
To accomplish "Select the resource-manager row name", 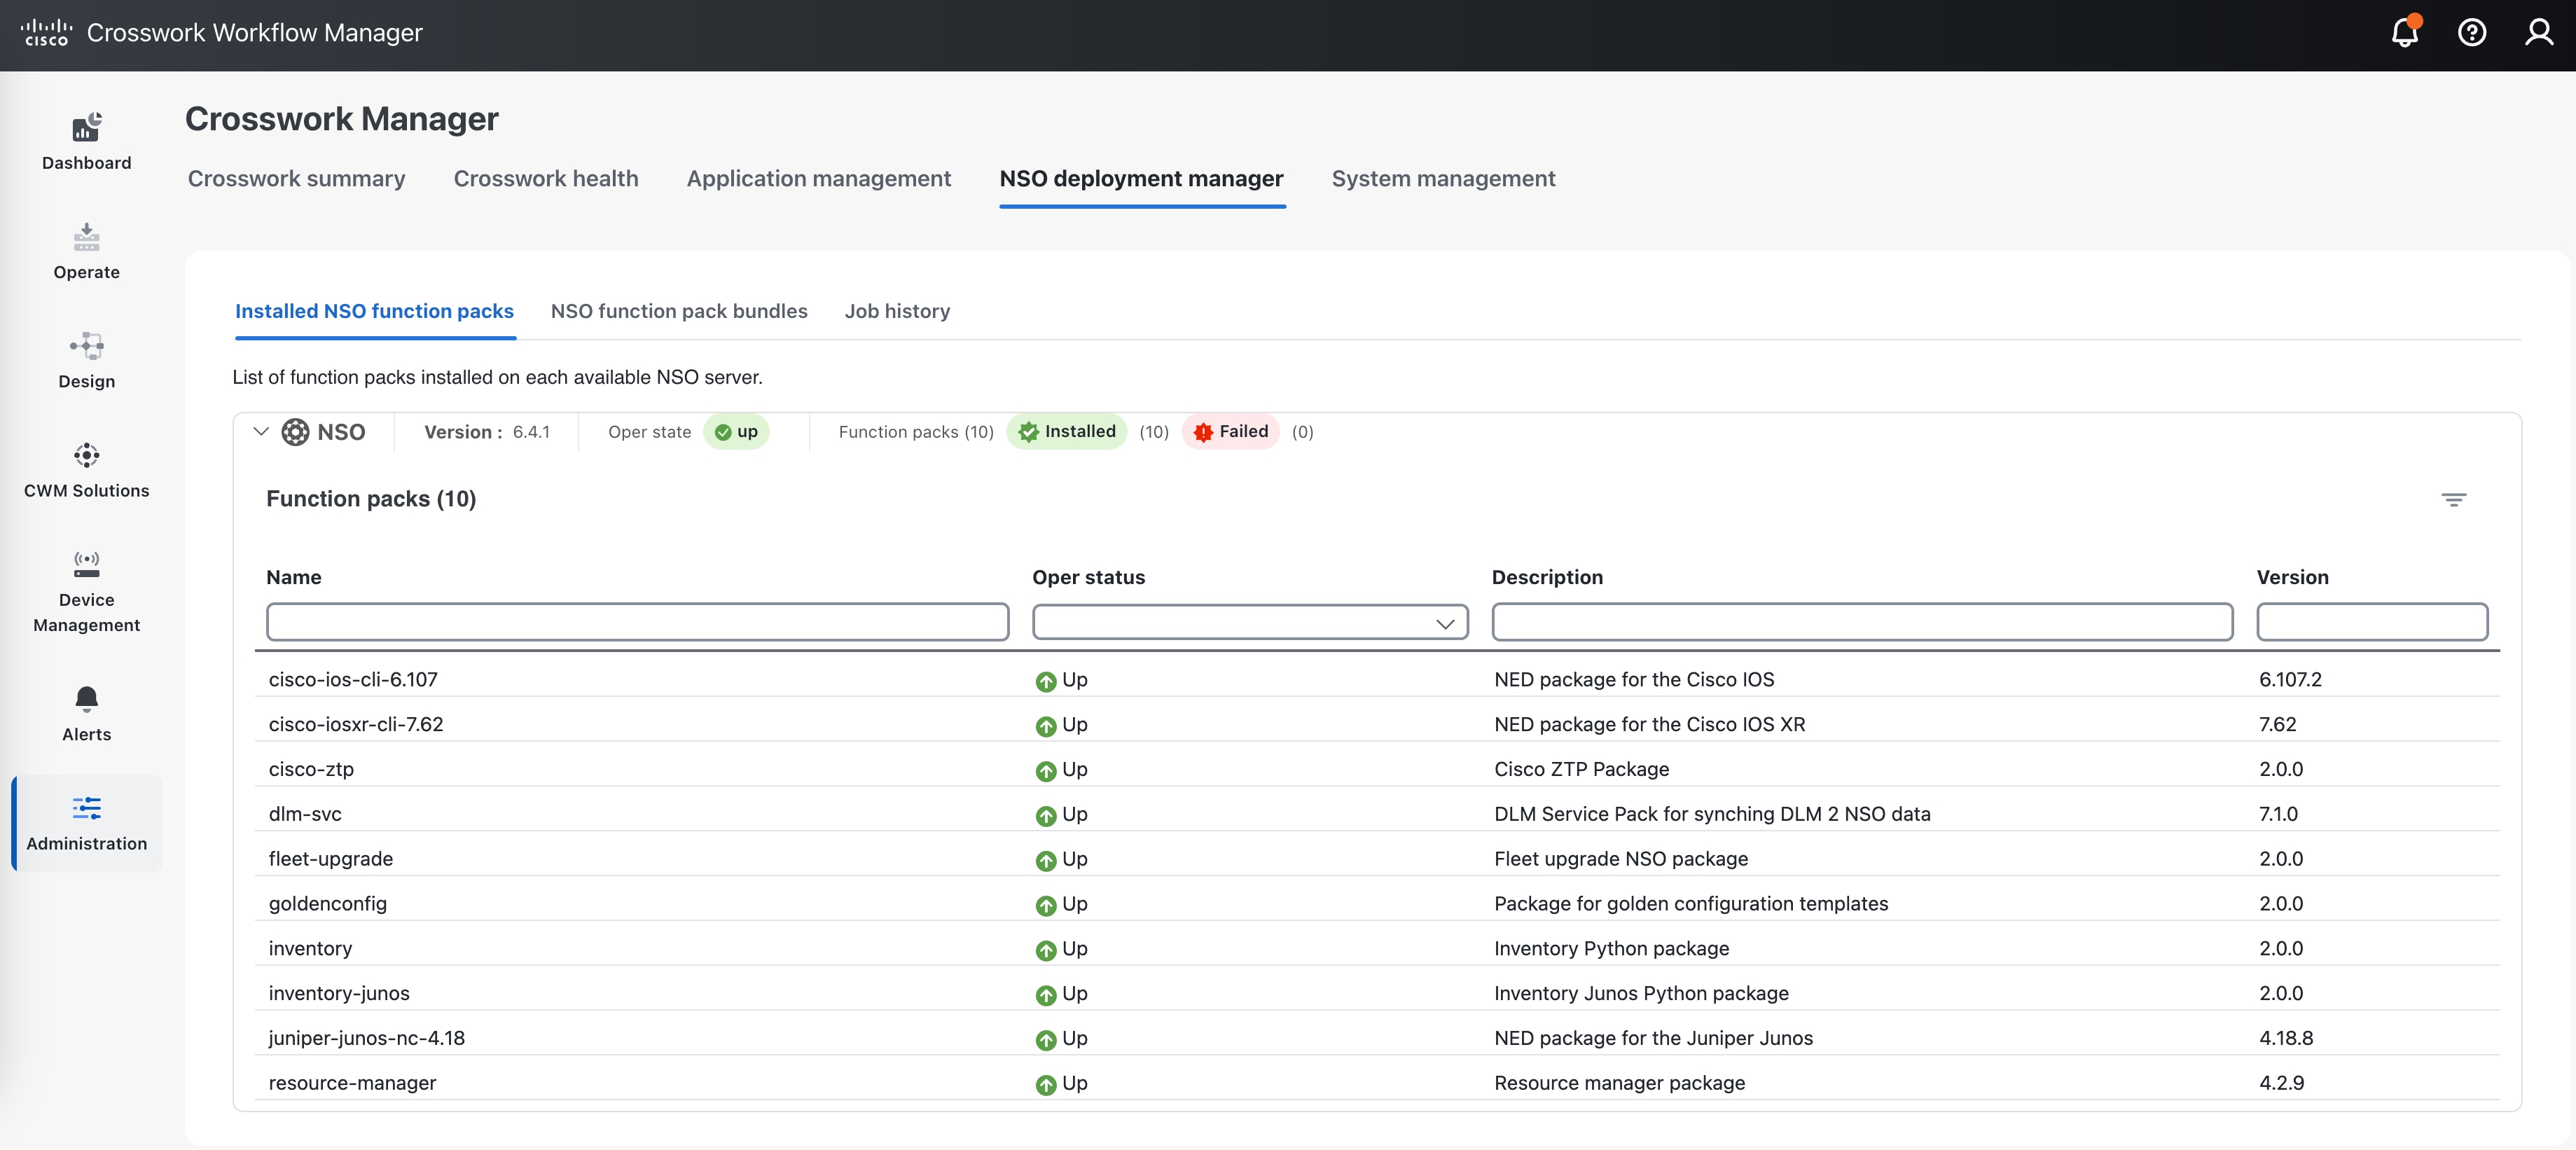I will point(352,1084).
